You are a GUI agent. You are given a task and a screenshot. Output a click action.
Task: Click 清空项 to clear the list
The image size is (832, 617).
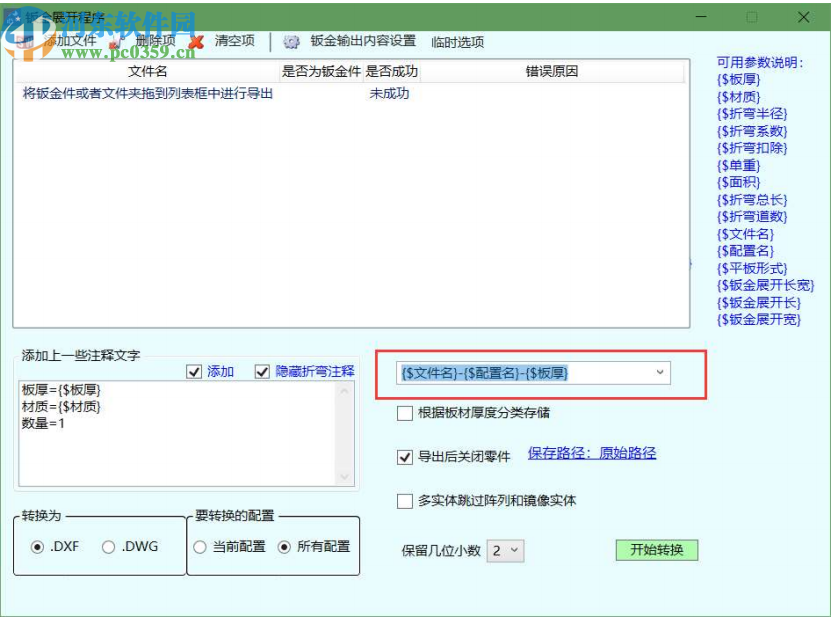tap(235, 41)
